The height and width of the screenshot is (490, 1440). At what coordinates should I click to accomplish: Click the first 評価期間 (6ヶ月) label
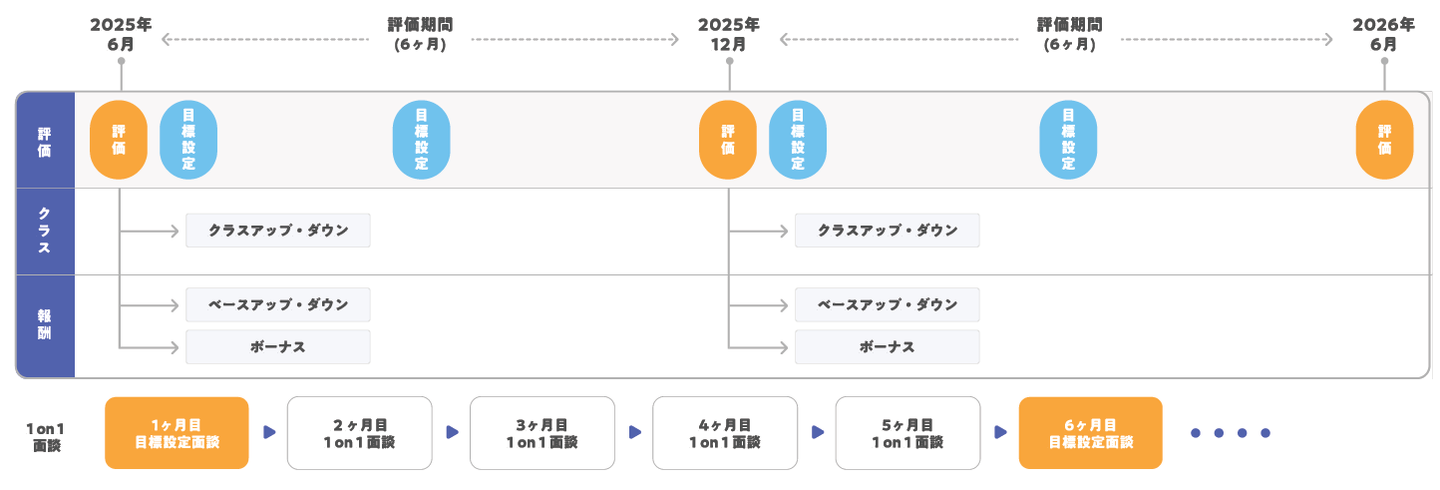coord(420,34)
